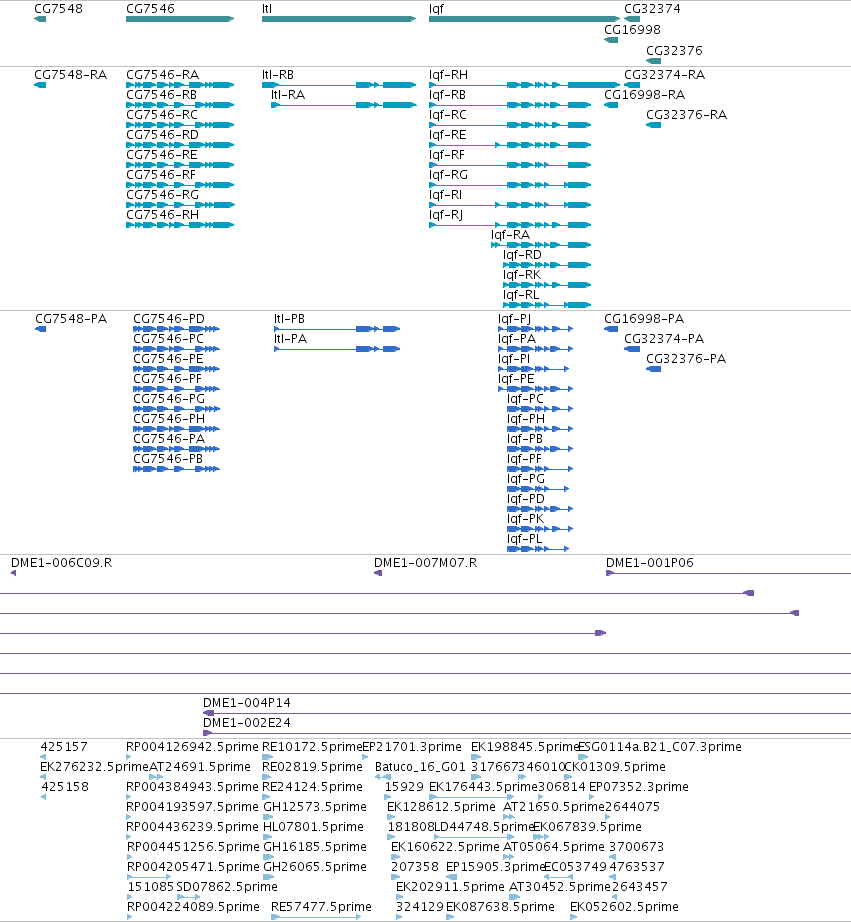Click the CG7548-PA protein label
This screenshot has height=922, width=851.
click(x=71, y=319)
